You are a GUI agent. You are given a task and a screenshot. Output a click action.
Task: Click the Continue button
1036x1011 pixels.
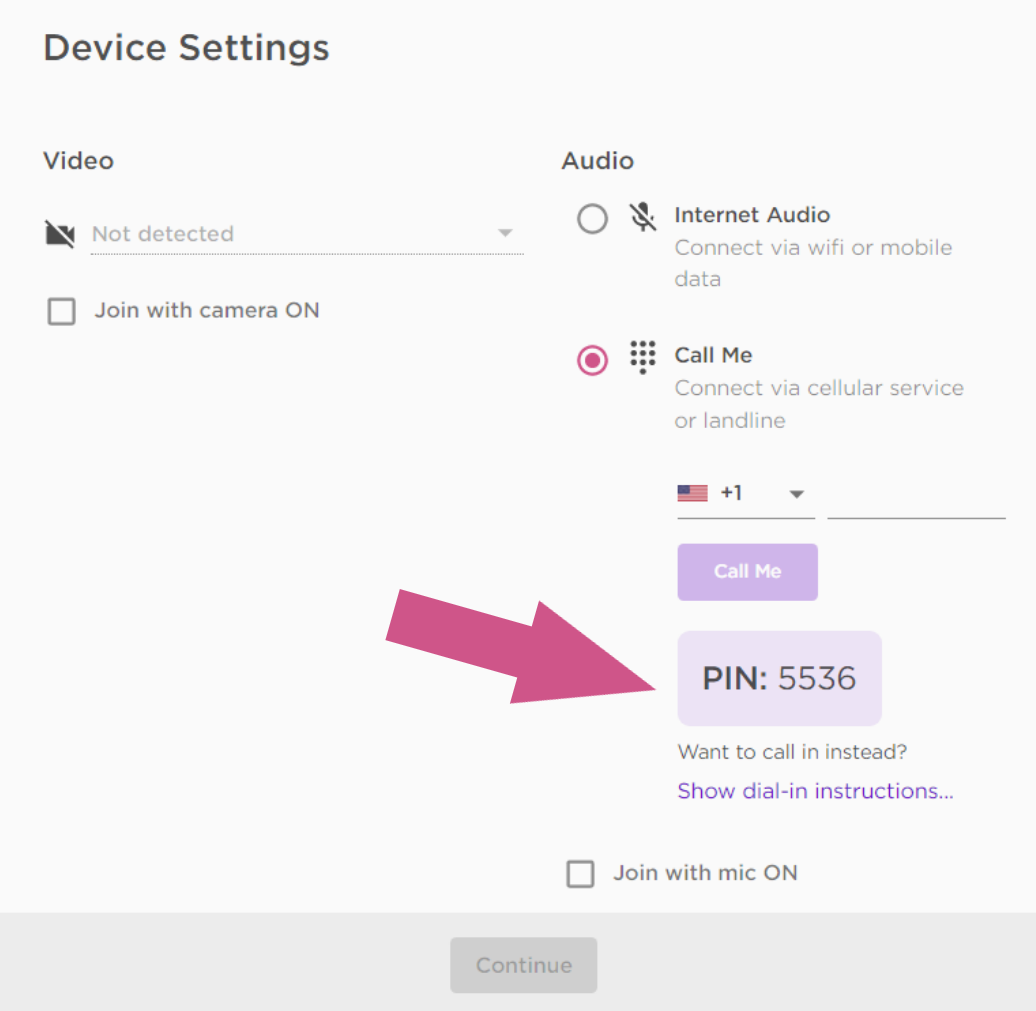523,965
